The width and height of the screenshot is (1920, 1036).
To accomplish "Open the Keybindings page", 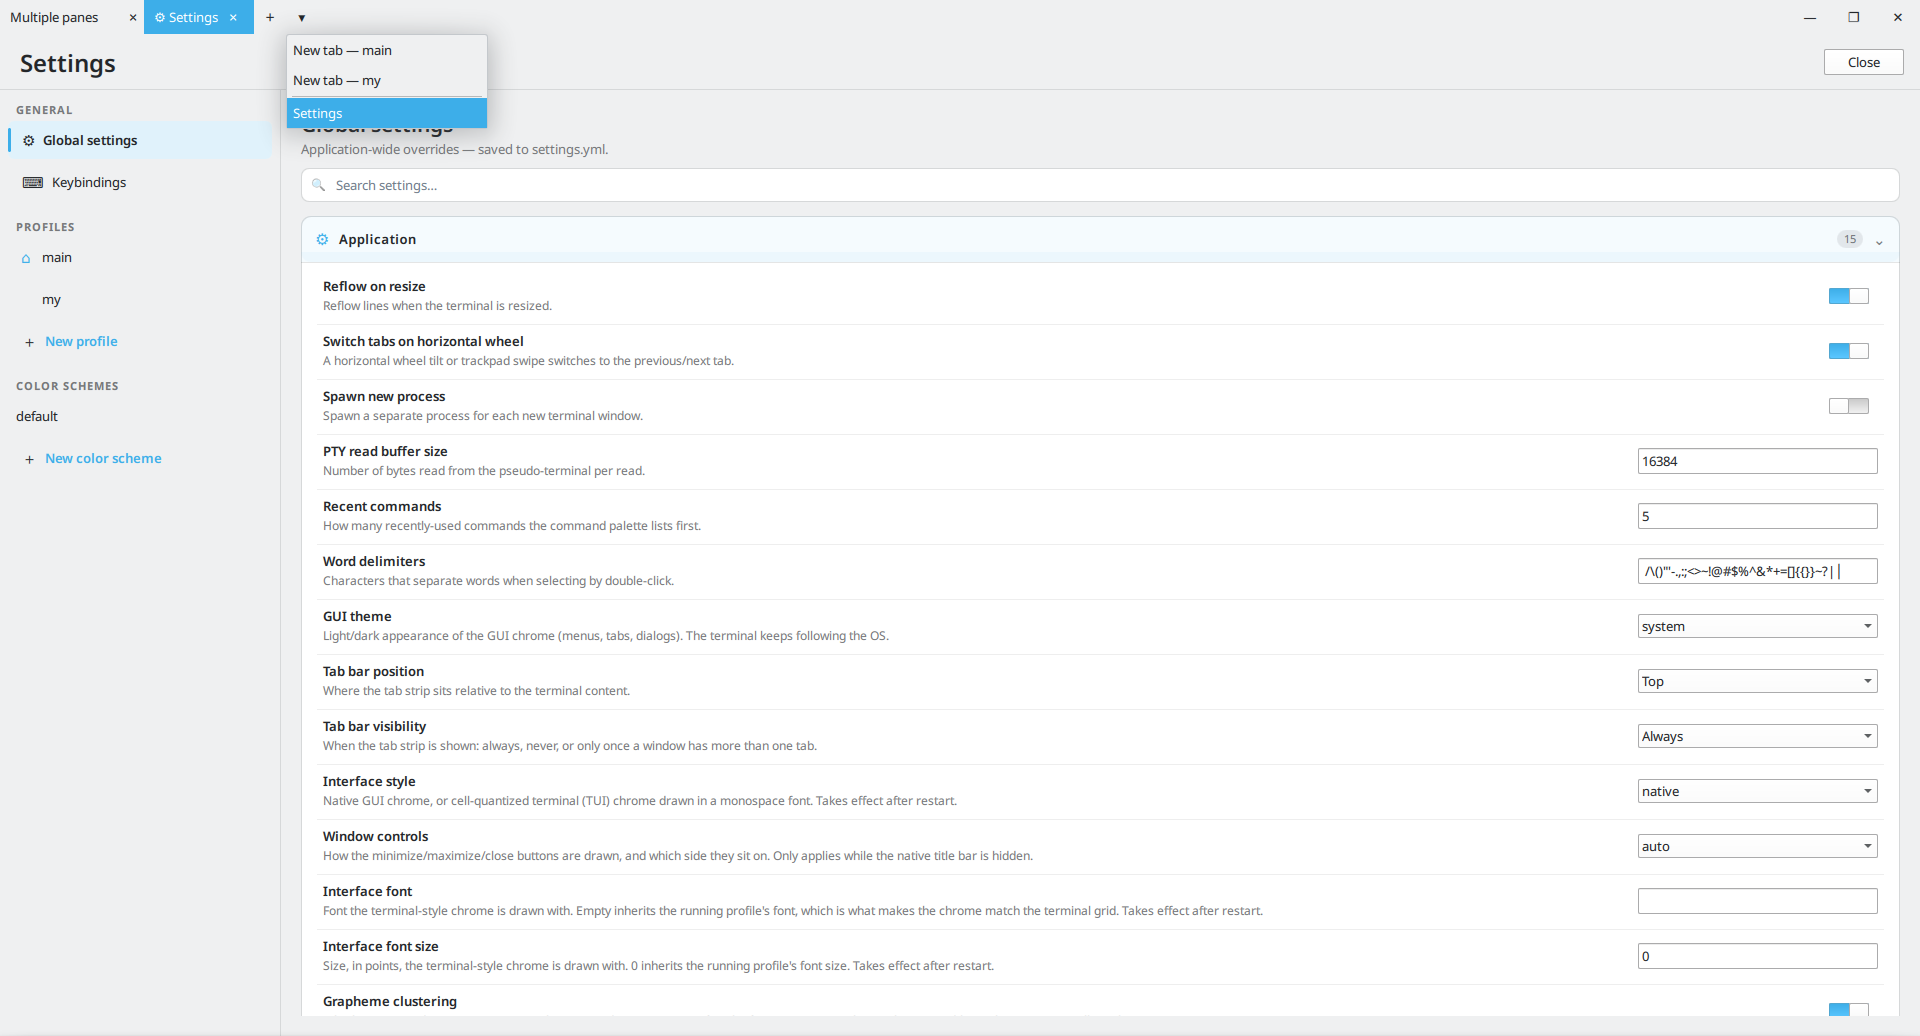I will [139, 182].
